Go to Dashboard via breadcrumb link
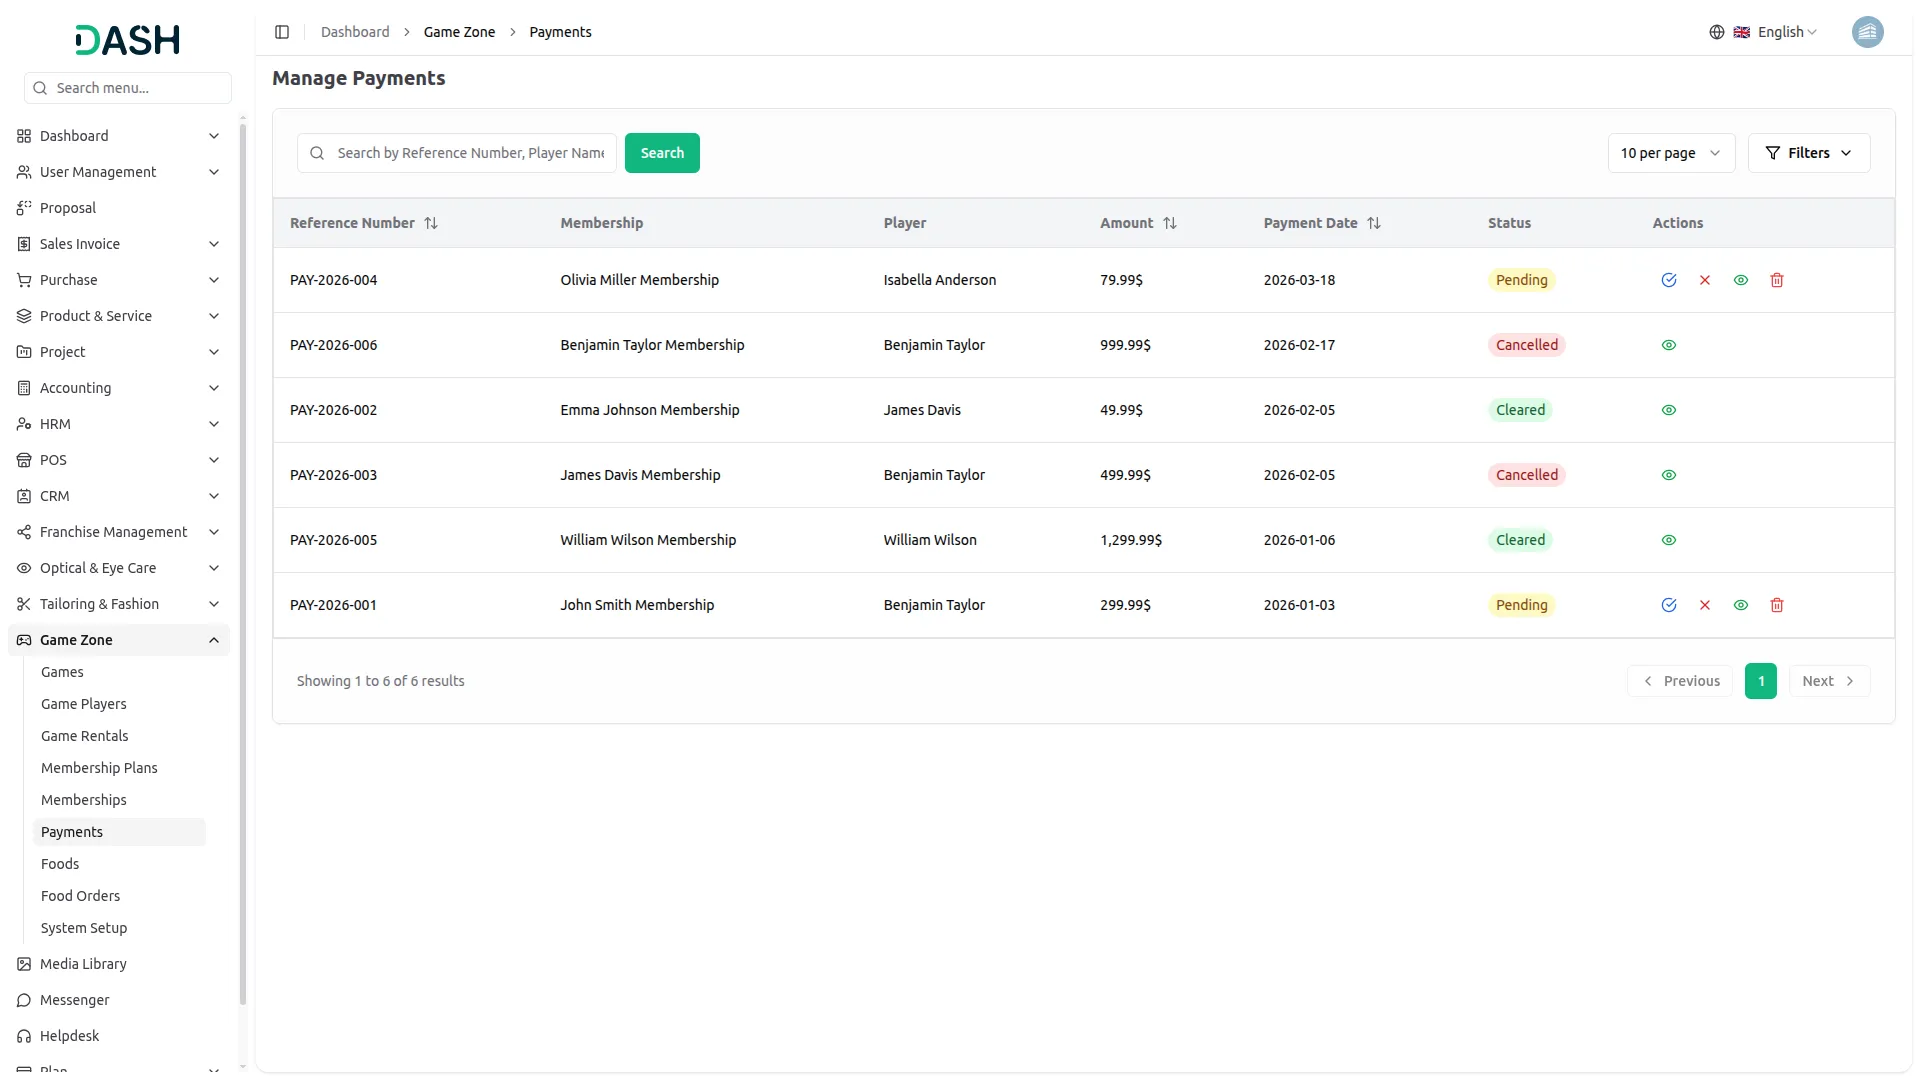The width and height of the screenshot is (1920, 1080). (x=355, y=32)
